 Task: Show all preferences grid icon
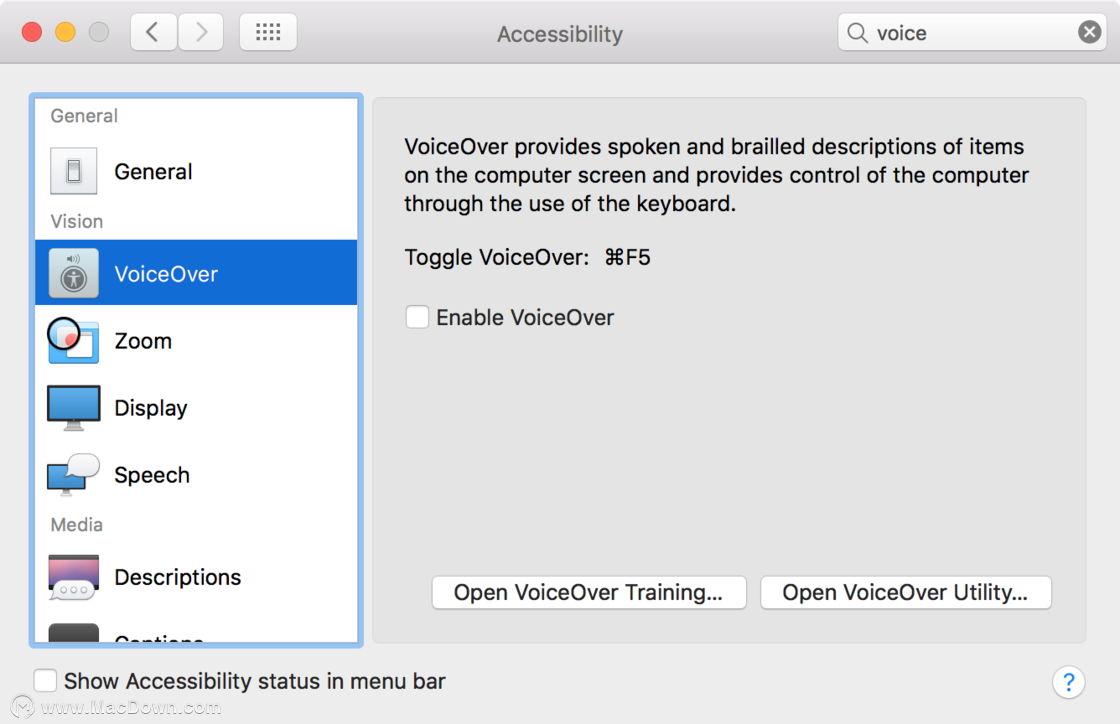268,32
